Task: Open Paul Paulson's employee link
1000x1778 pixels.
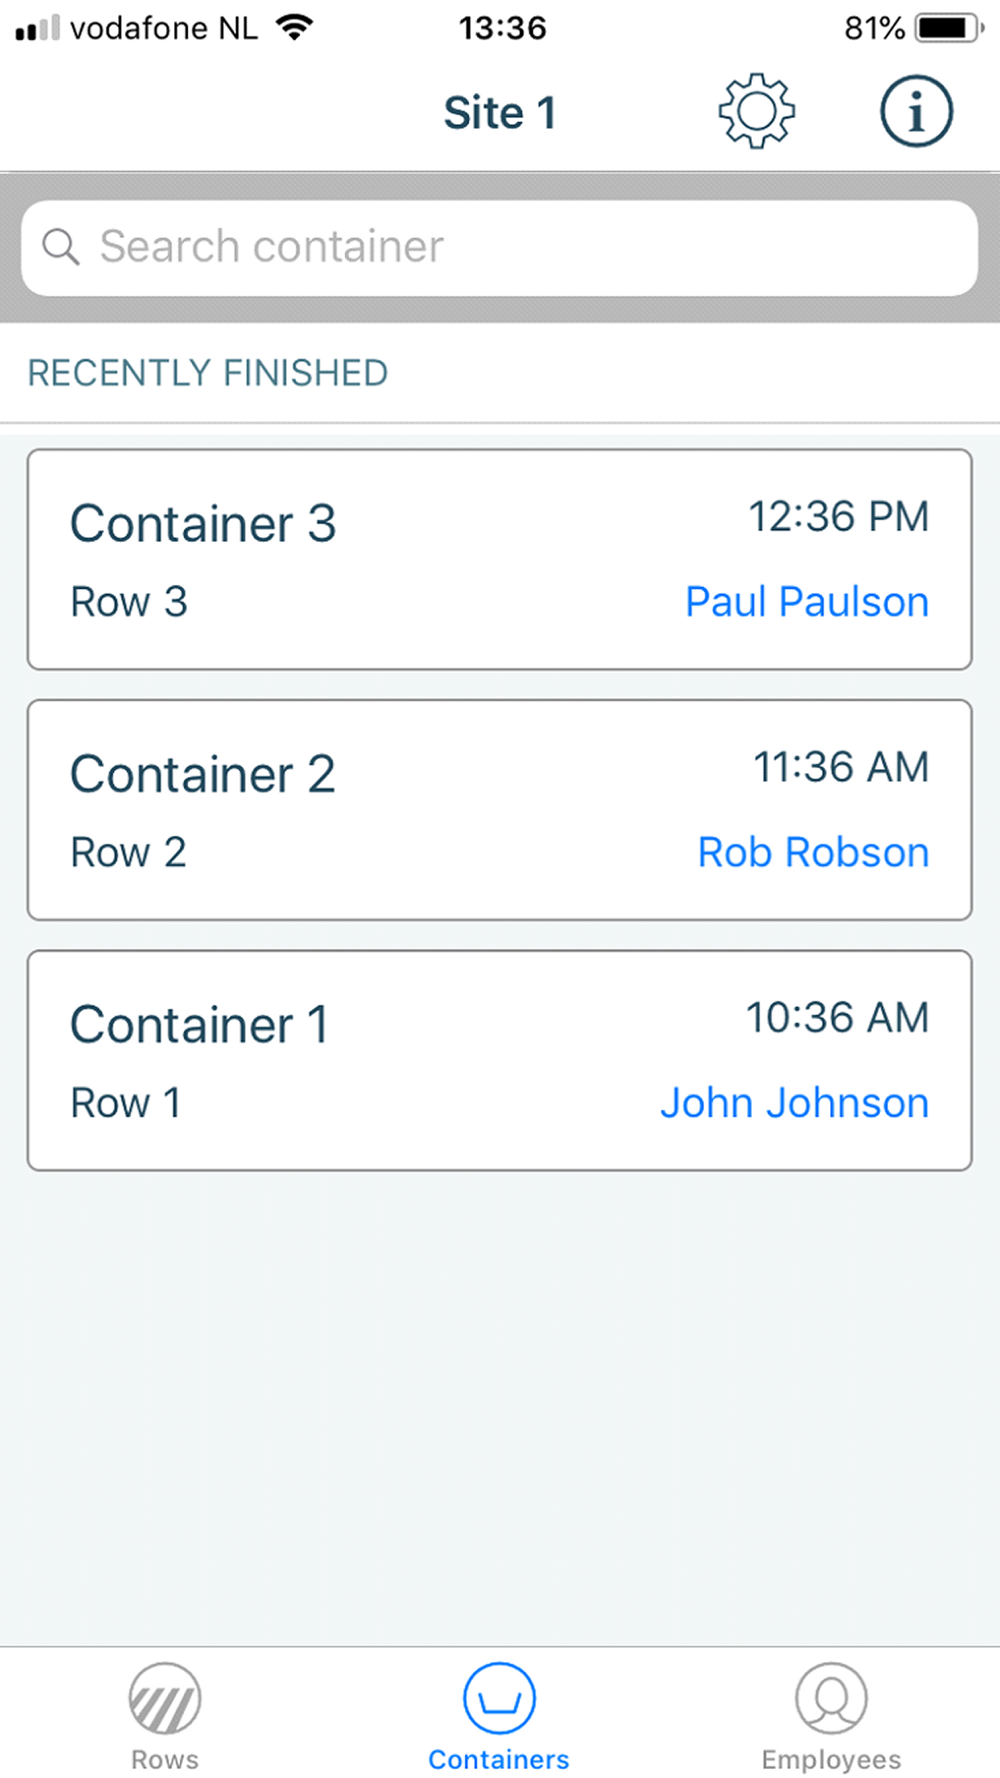Action: 807,602
